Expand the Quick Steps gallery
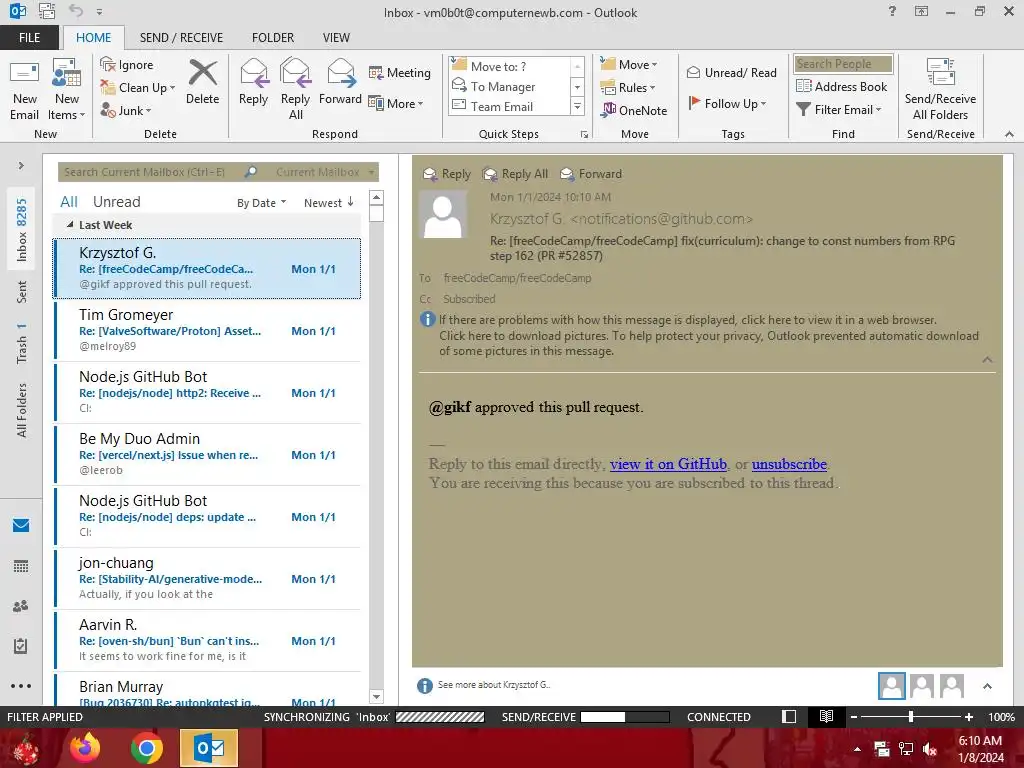Viewport: 1024px width, 768px height. pyautogui.click(x=577, y=106)
